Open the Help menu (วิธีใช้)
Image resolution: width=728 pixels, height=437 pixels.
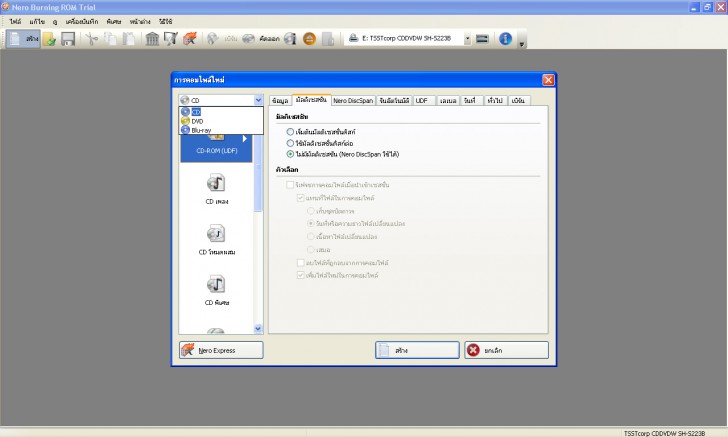(x=166, y=21)
